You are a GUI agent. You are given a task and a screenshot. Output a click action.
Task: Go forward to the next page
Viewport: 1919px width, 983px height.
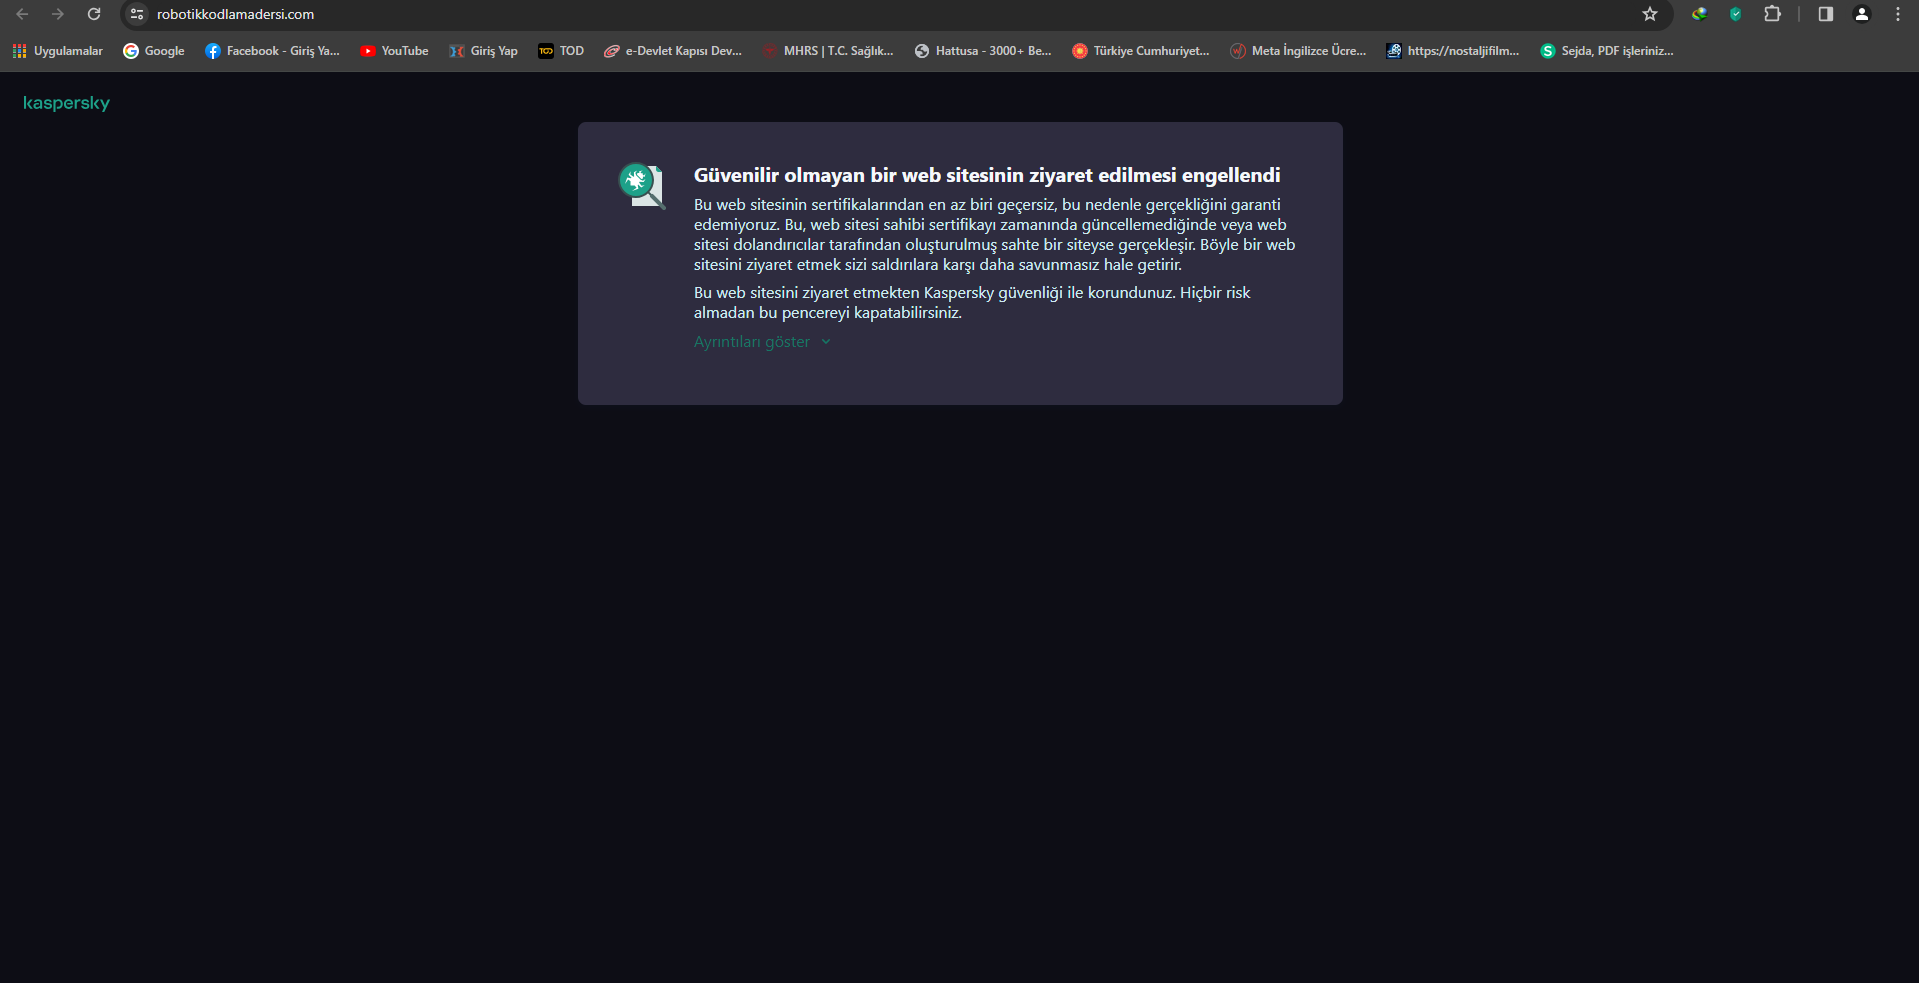[58, 14]
